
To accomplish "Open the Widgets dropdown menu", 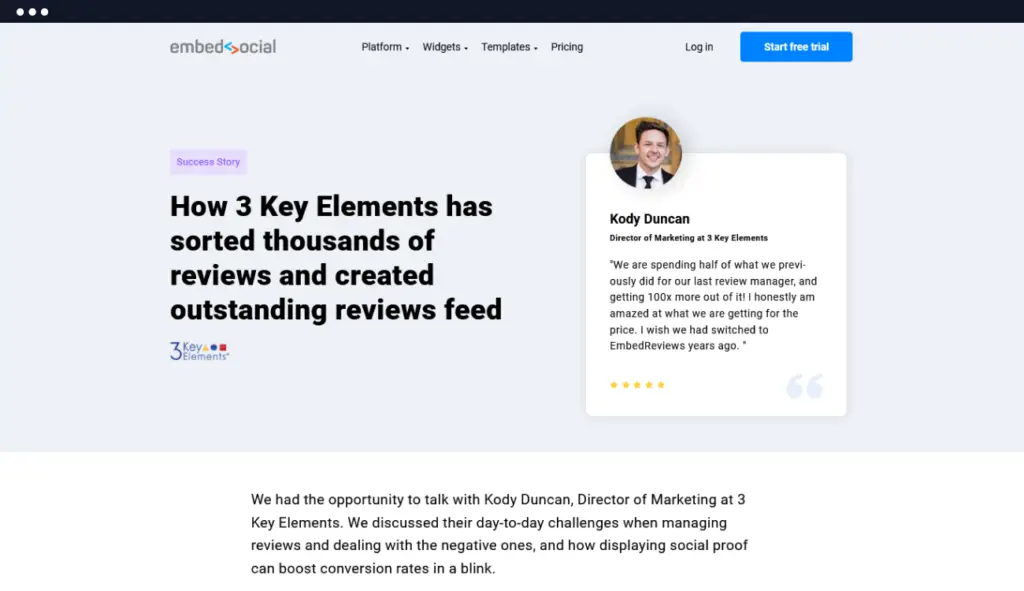I will click(x=443, y=46).
